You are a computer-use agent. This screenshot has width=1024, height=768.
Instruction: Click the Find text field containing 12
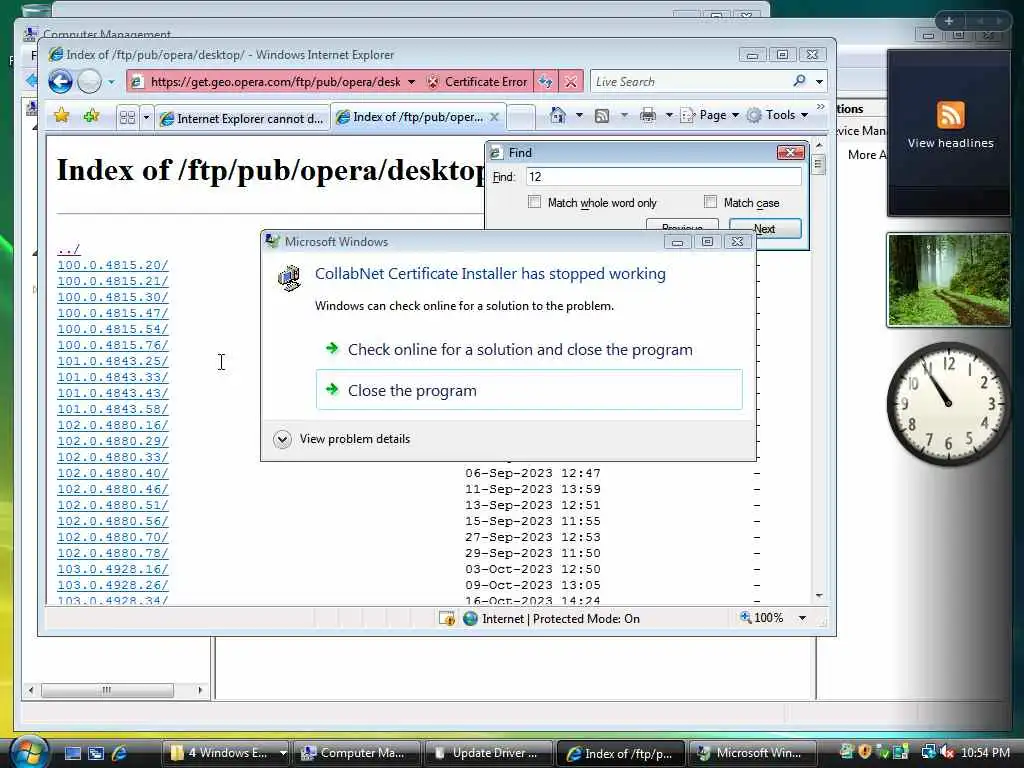pyautogui.click(x=664, y=177)
